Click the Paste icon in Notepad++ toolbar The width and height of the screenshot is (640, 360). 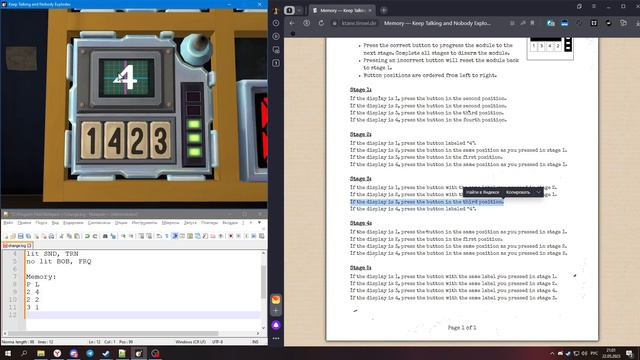tap(77, 236)
